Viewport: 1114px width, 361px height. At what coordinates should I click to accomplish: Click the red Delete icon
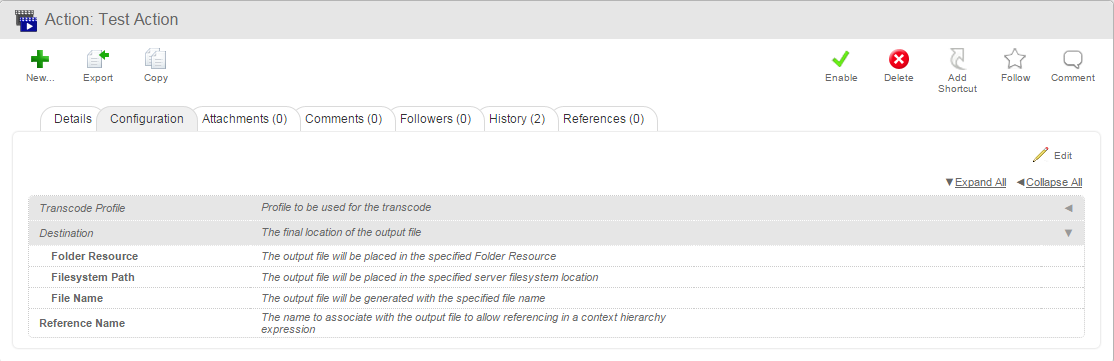(x=899, y=59)
